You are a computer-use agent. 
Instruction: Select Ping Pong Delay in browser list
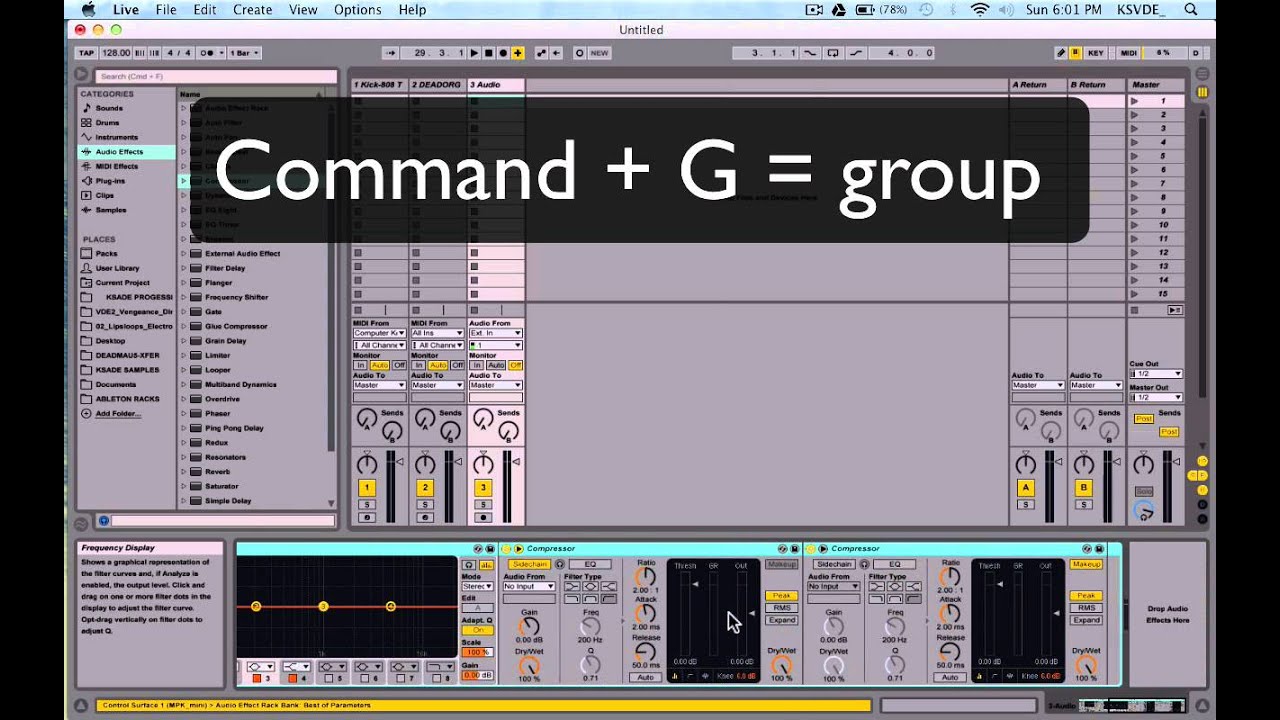pos(234,428)
